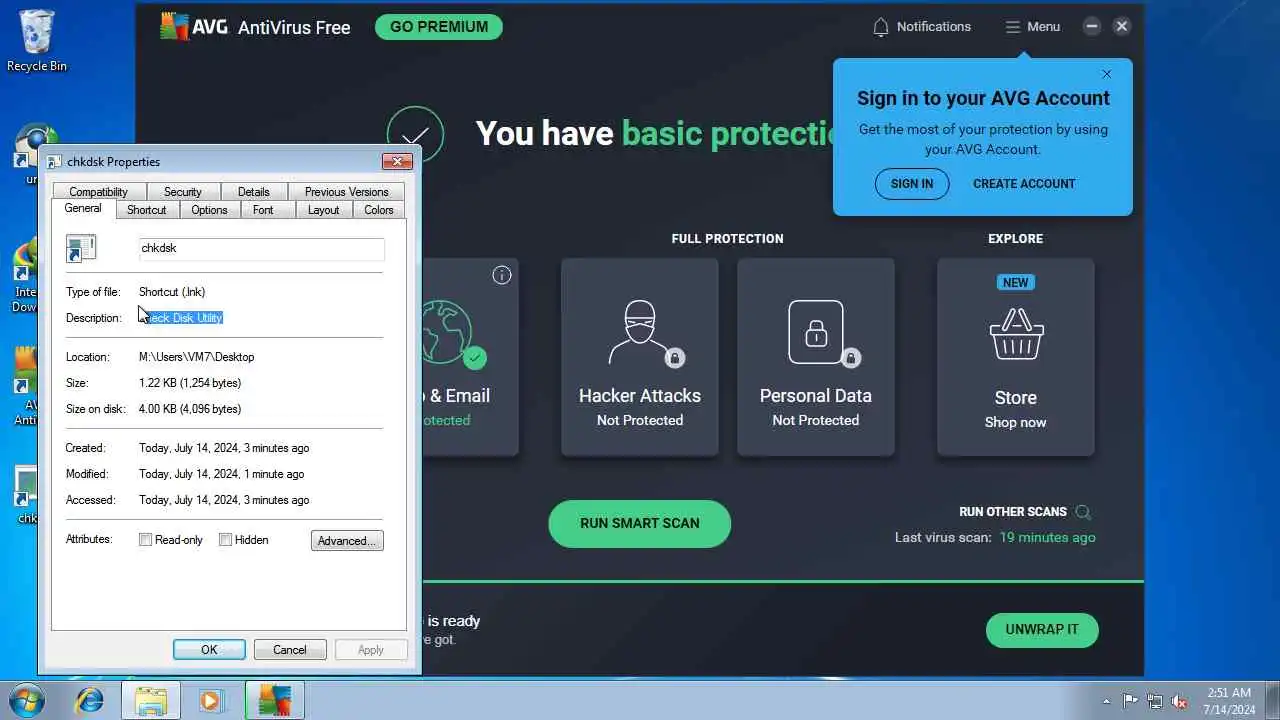Click the chkdsk shortcut icon in Properties
Screen dimensions: 1280x720
[x=81, y=248]
